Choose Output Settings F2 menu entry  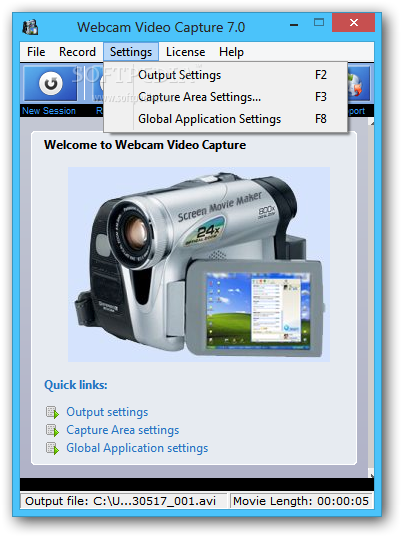(225, 75)
